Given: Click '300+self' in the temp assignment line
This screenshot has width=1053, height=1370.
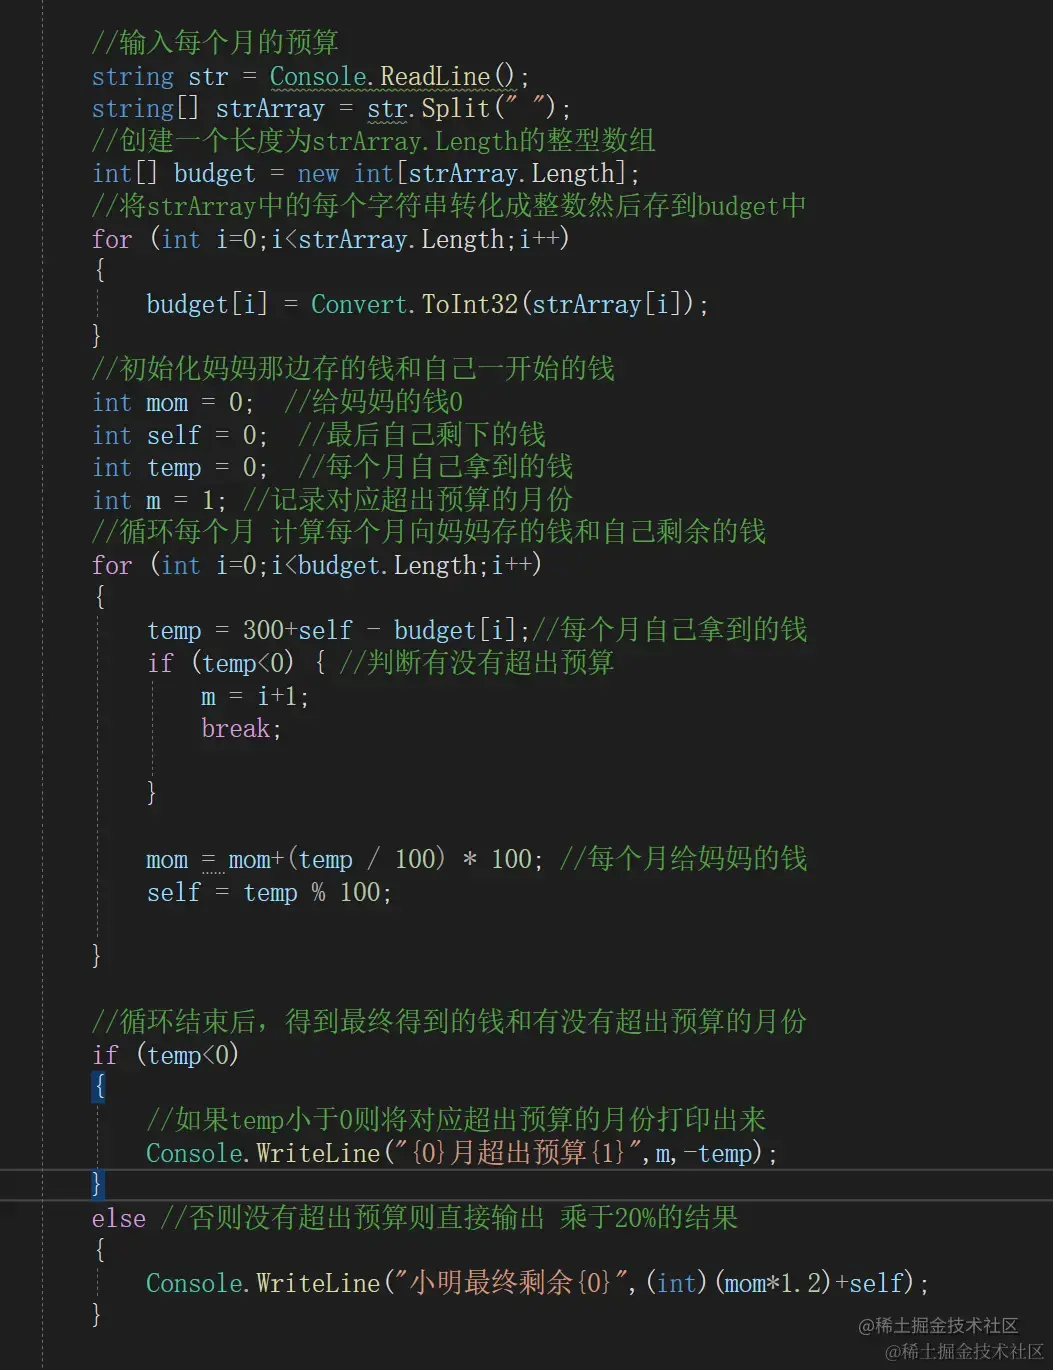Looking at the screenshot, I should tap(298, 630).
